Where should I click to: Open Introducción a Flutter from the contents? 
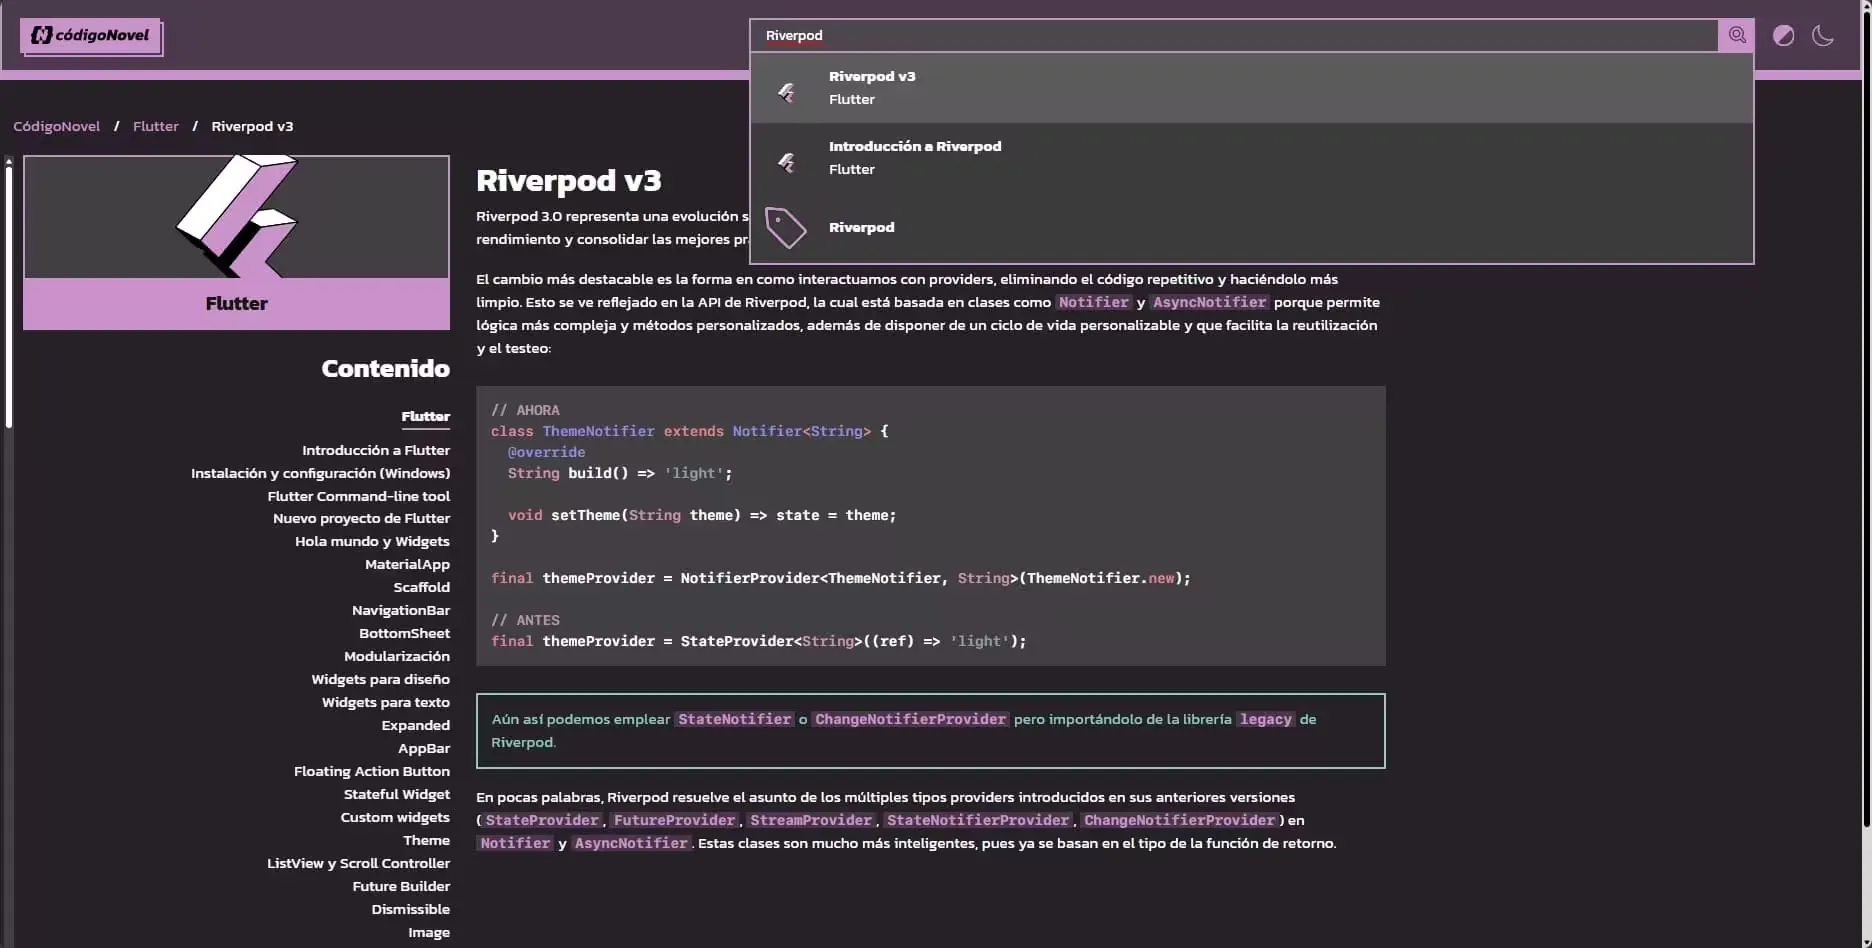[x=376, y=450]
